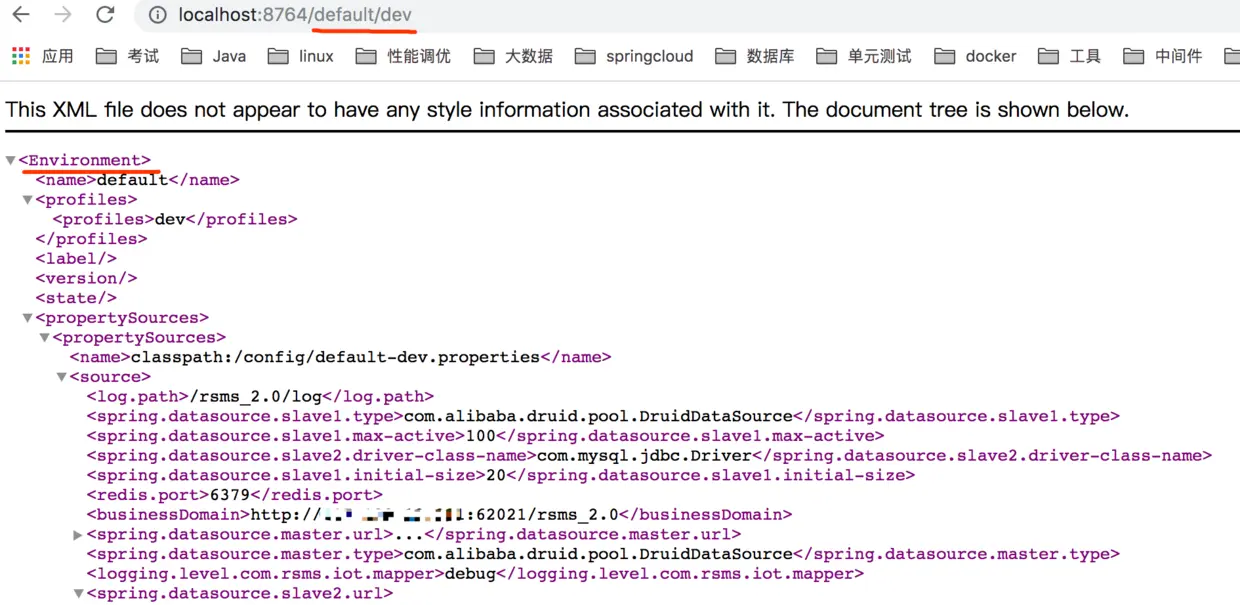Collapse the outer propertySources node
The width and height of the screenshot is (1240, 605).
click(27, 318)
